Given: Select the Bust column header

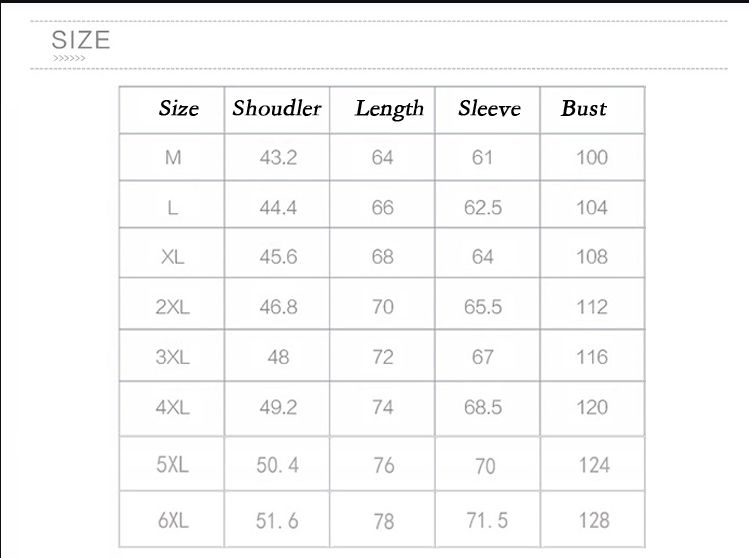Looking at the screenshot, I should 584,109.
